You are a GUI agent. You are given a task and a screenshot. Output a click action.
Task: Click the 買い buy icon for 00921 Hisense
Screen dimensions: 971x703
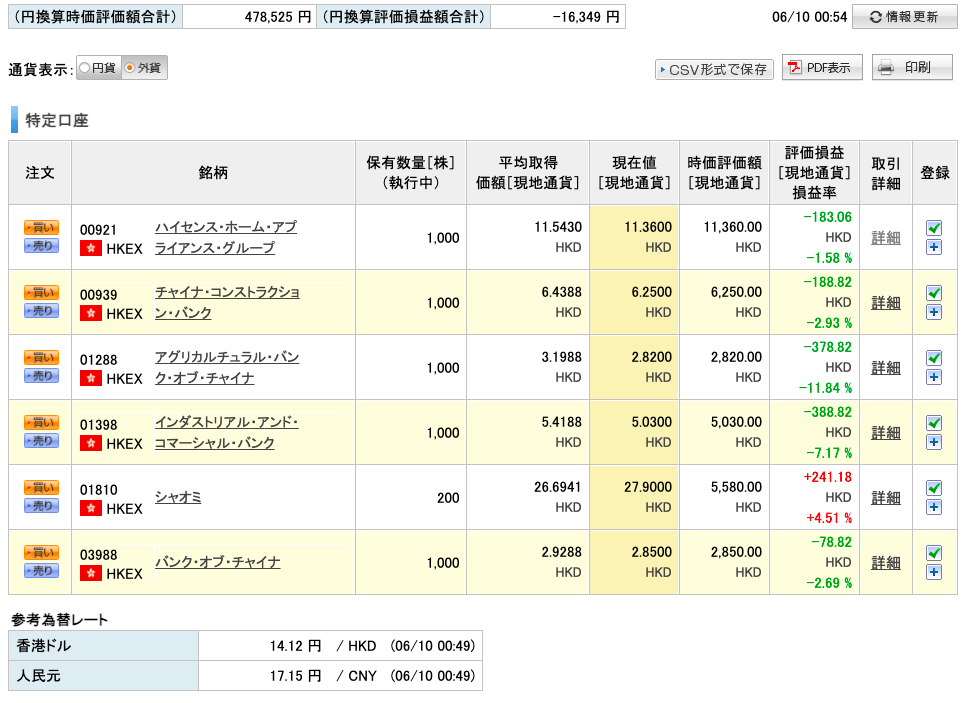(x=41, y=227)
